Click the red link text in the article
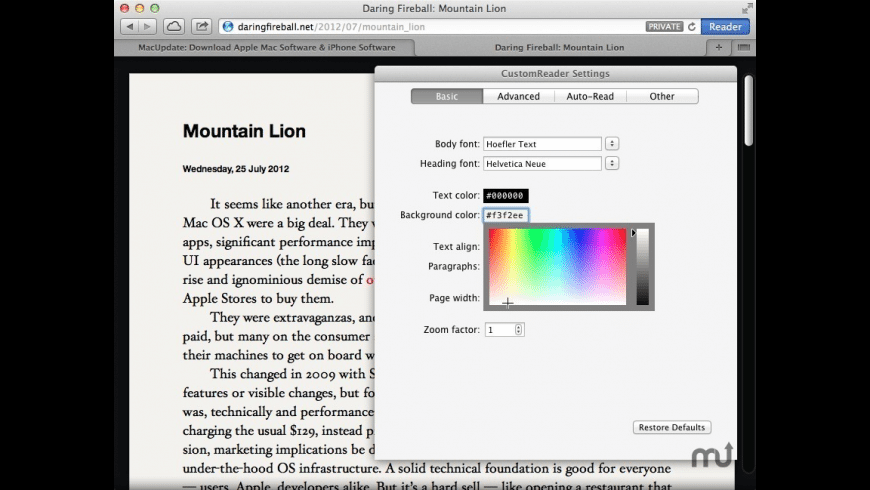This screenshot has width=870, height=490. click(x=370, y=280)
